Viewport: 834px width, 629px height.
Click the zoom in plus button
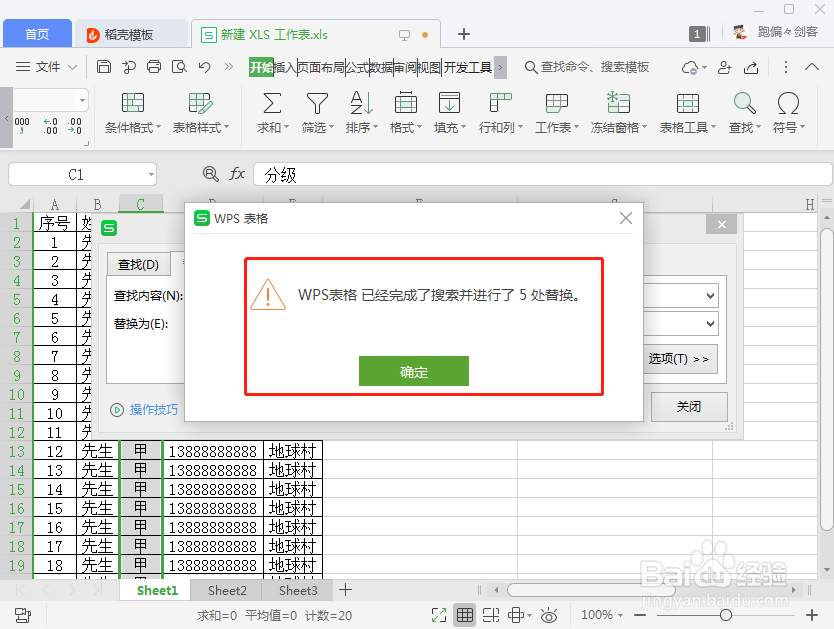pos(812,615)
